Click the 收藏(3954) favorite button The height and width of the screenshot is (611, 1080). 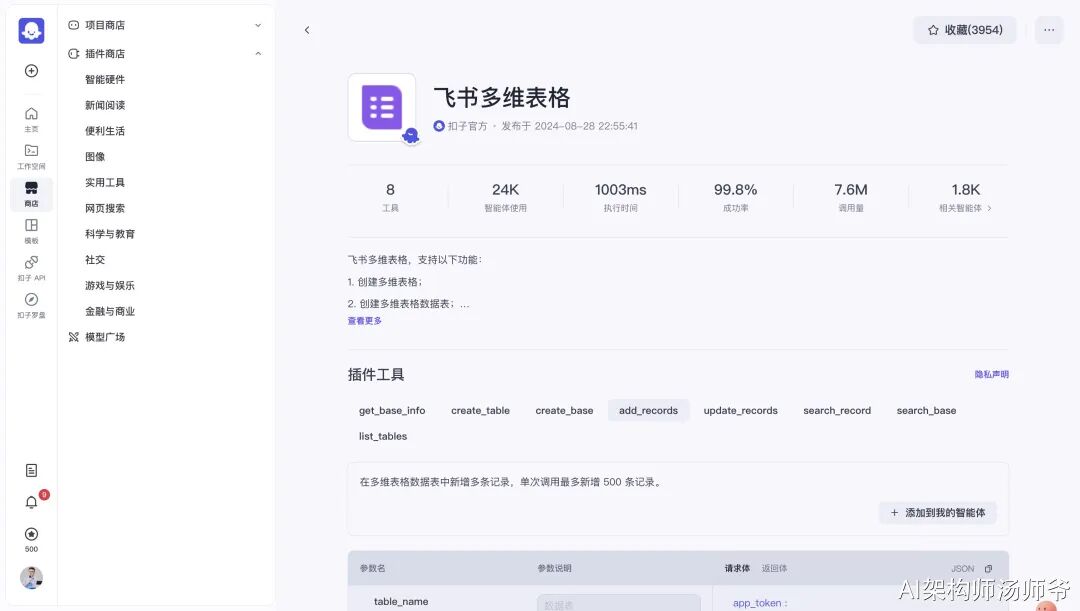964,30
